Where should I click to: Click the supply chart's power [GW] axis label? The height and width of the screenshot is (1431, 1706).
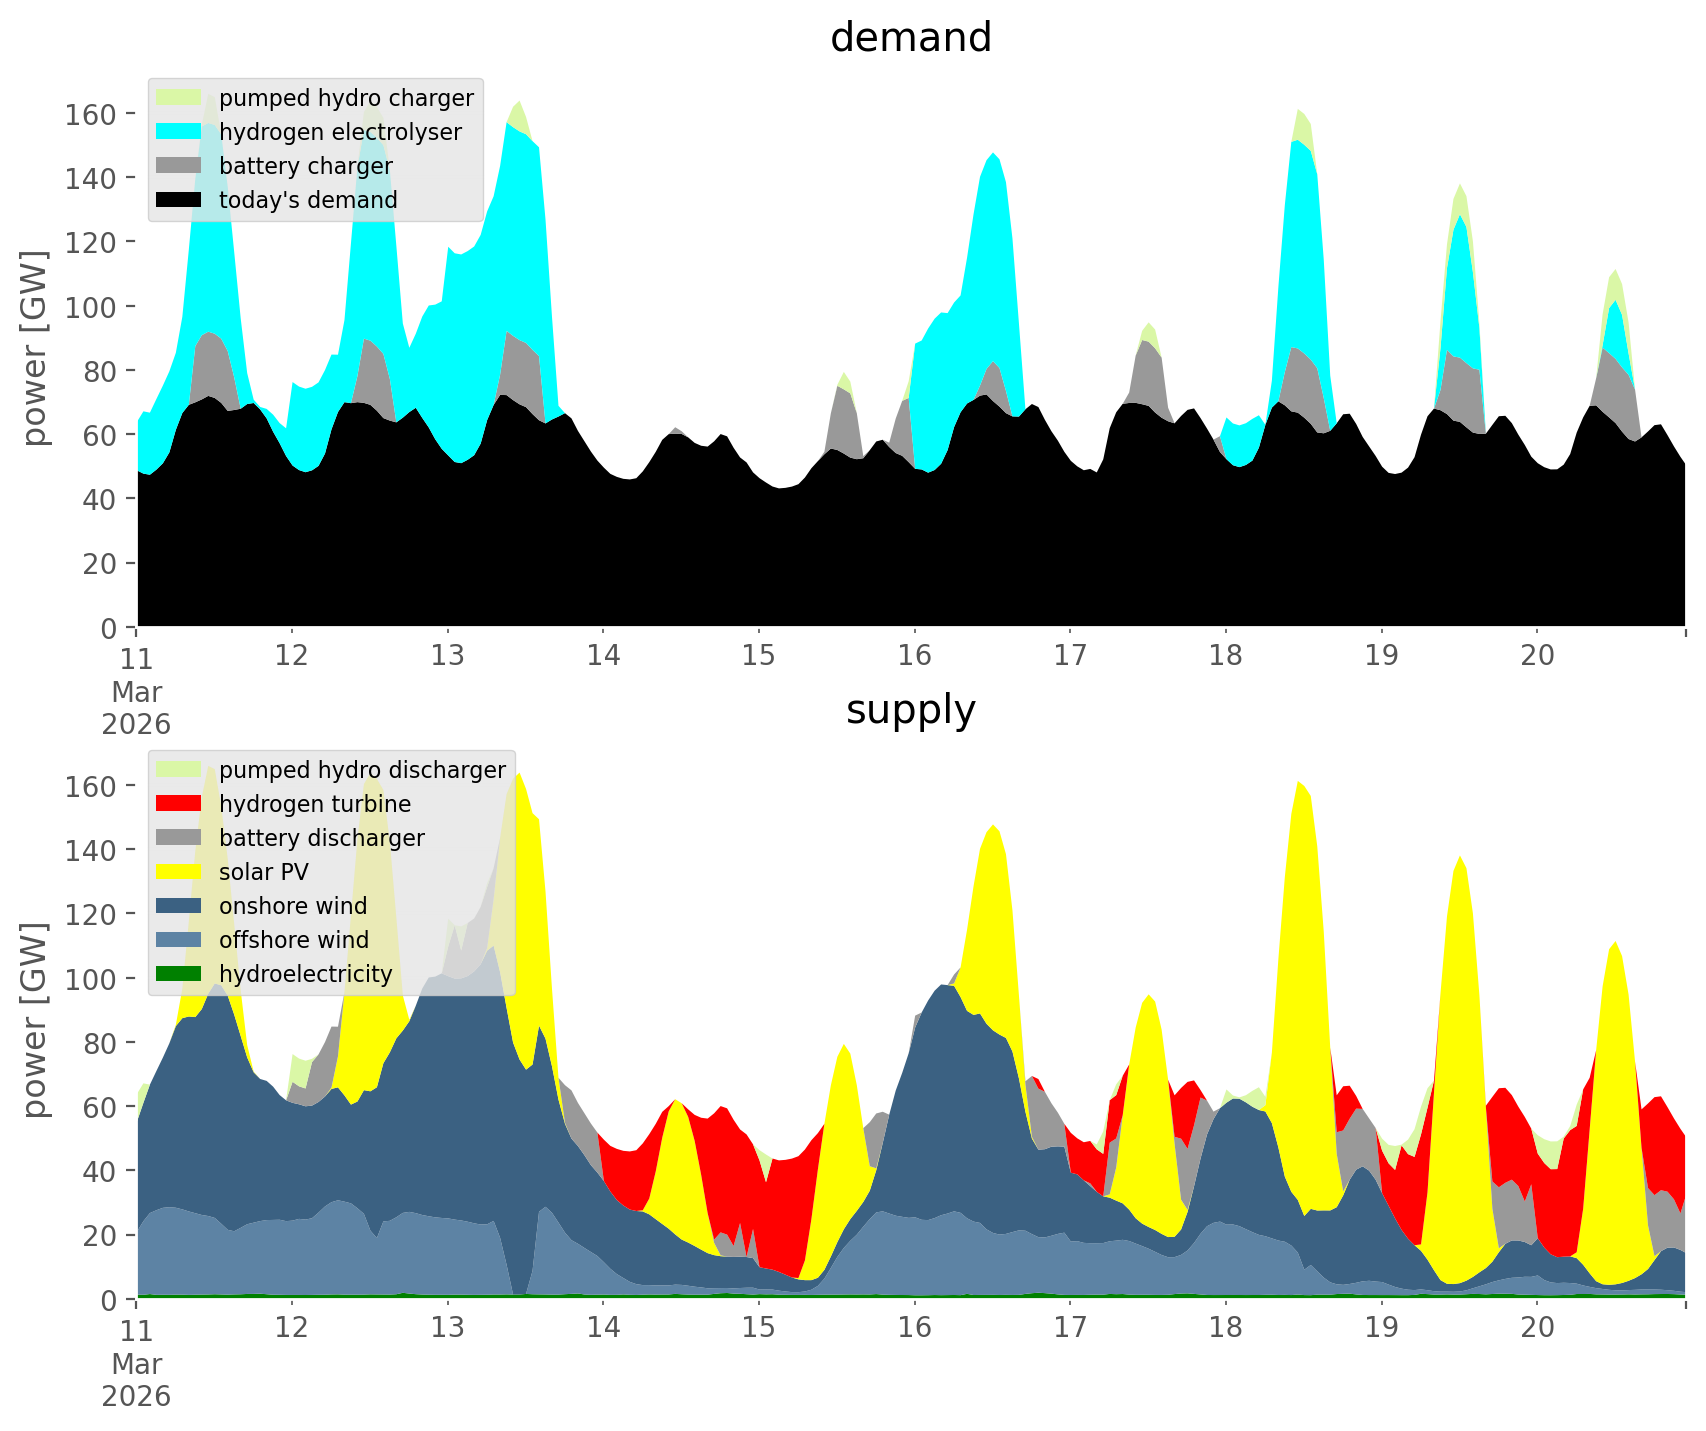[x=35, y=1020]
